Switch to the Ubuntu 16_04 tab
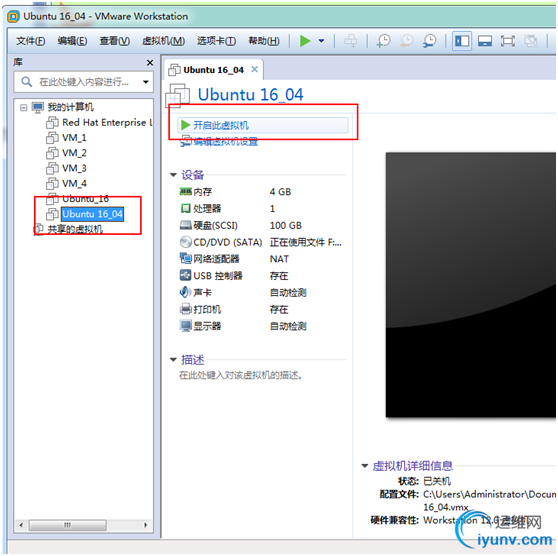Screen dimensions: 558x556 pyautogui.click(x=213, y=70)
